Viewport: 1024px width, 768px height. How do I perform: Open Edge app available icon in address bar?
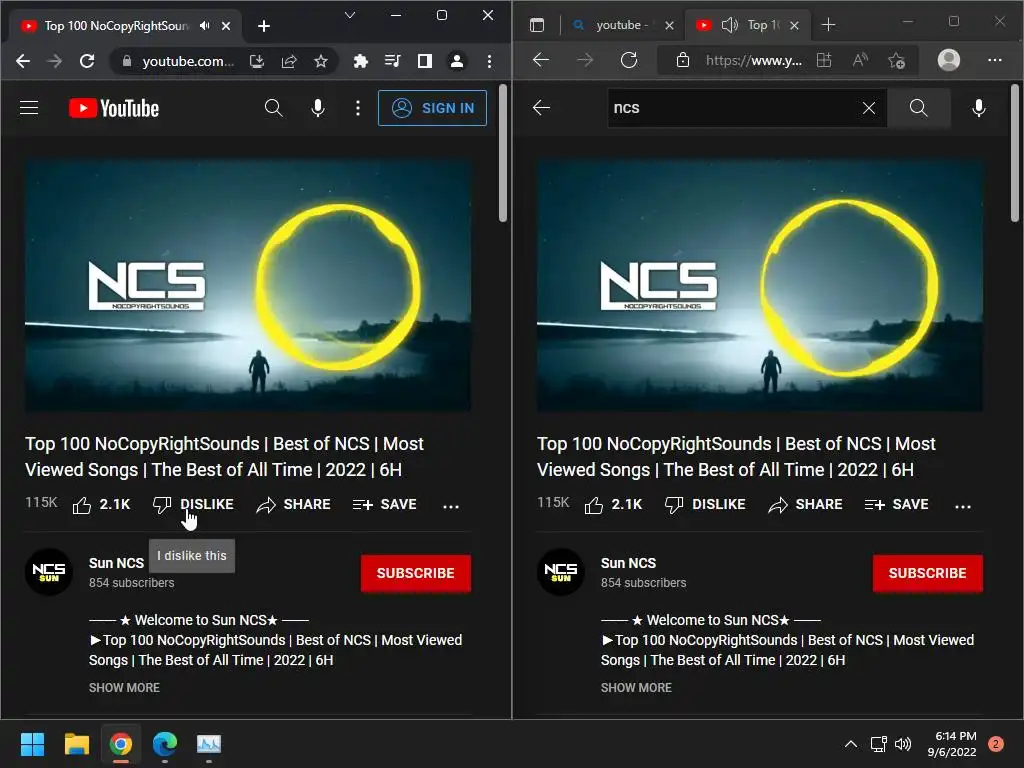coord(824,60)
